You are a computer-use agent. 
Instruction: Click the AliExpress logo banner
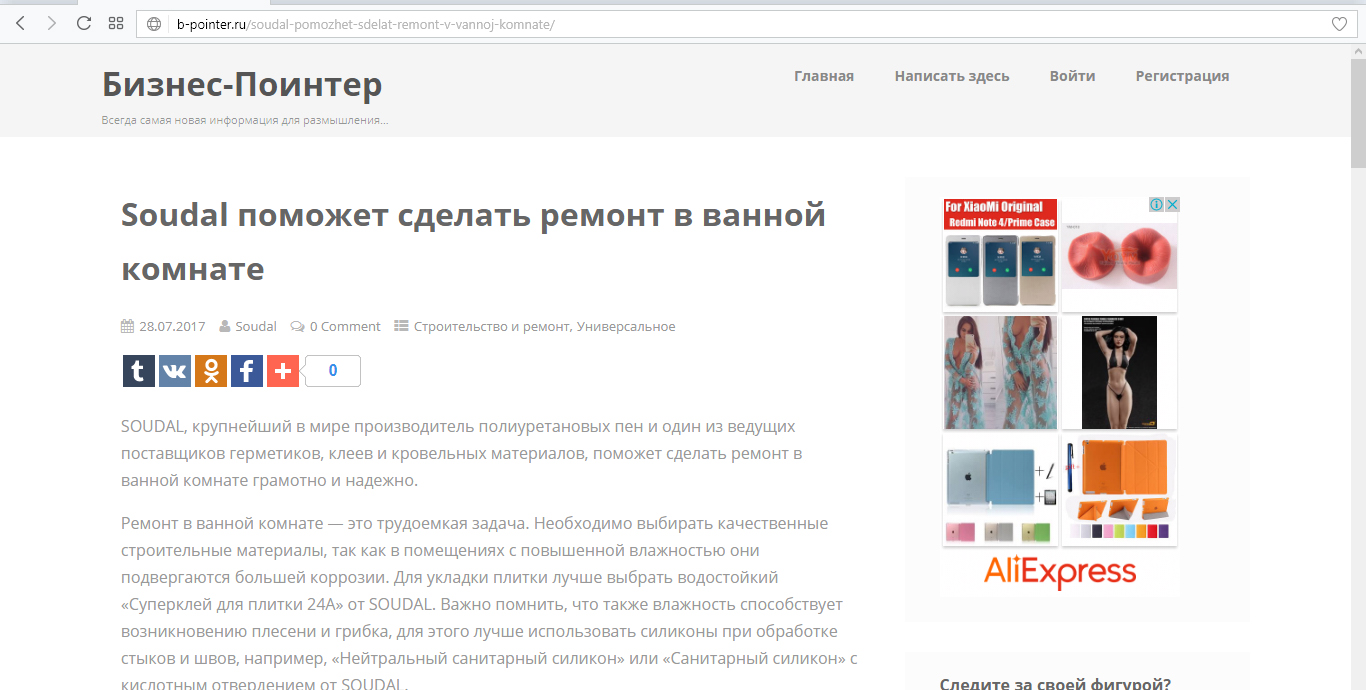[1060, 572]
